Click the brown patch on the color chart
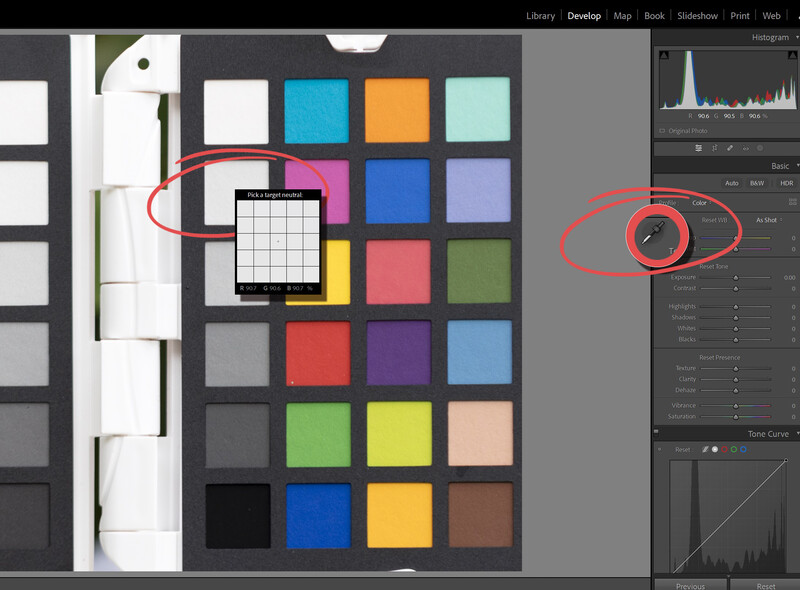Viewport: 800px width, 590px height. (481, 514)
